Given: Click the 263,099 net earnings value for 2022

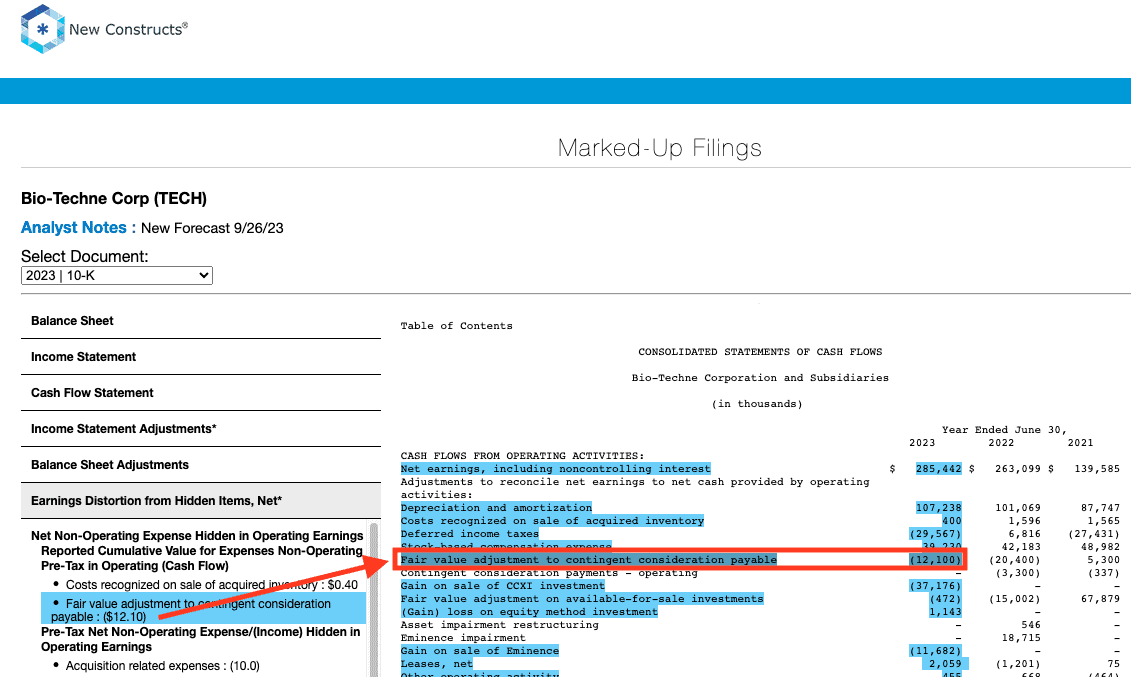Looking at the screenshot, I should (1018, 469).
